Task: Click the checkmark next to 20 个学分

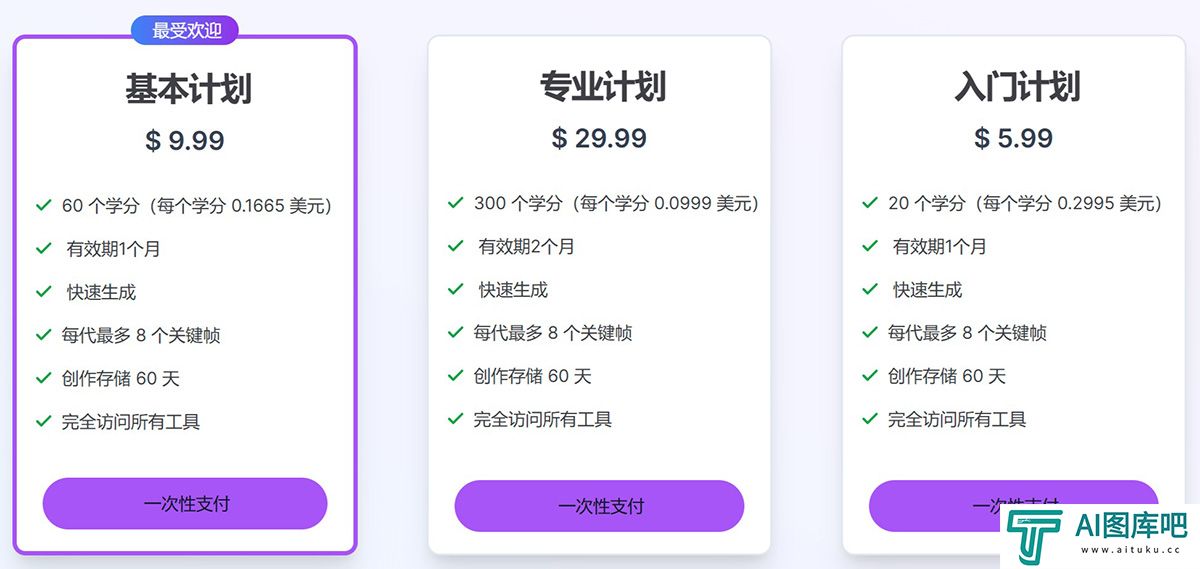Action: click(x=870, y=203)
